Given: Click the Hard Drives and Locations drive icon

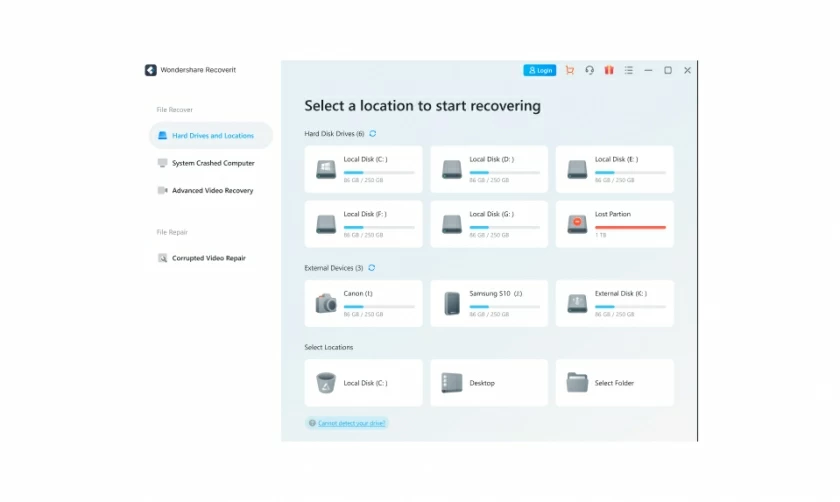Looking at the screenshot, I should [x=162, y=136].
